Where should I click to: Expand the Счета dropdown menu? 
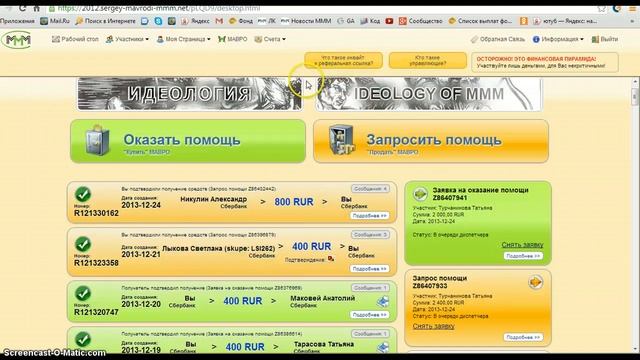click(x=270, y=39)
